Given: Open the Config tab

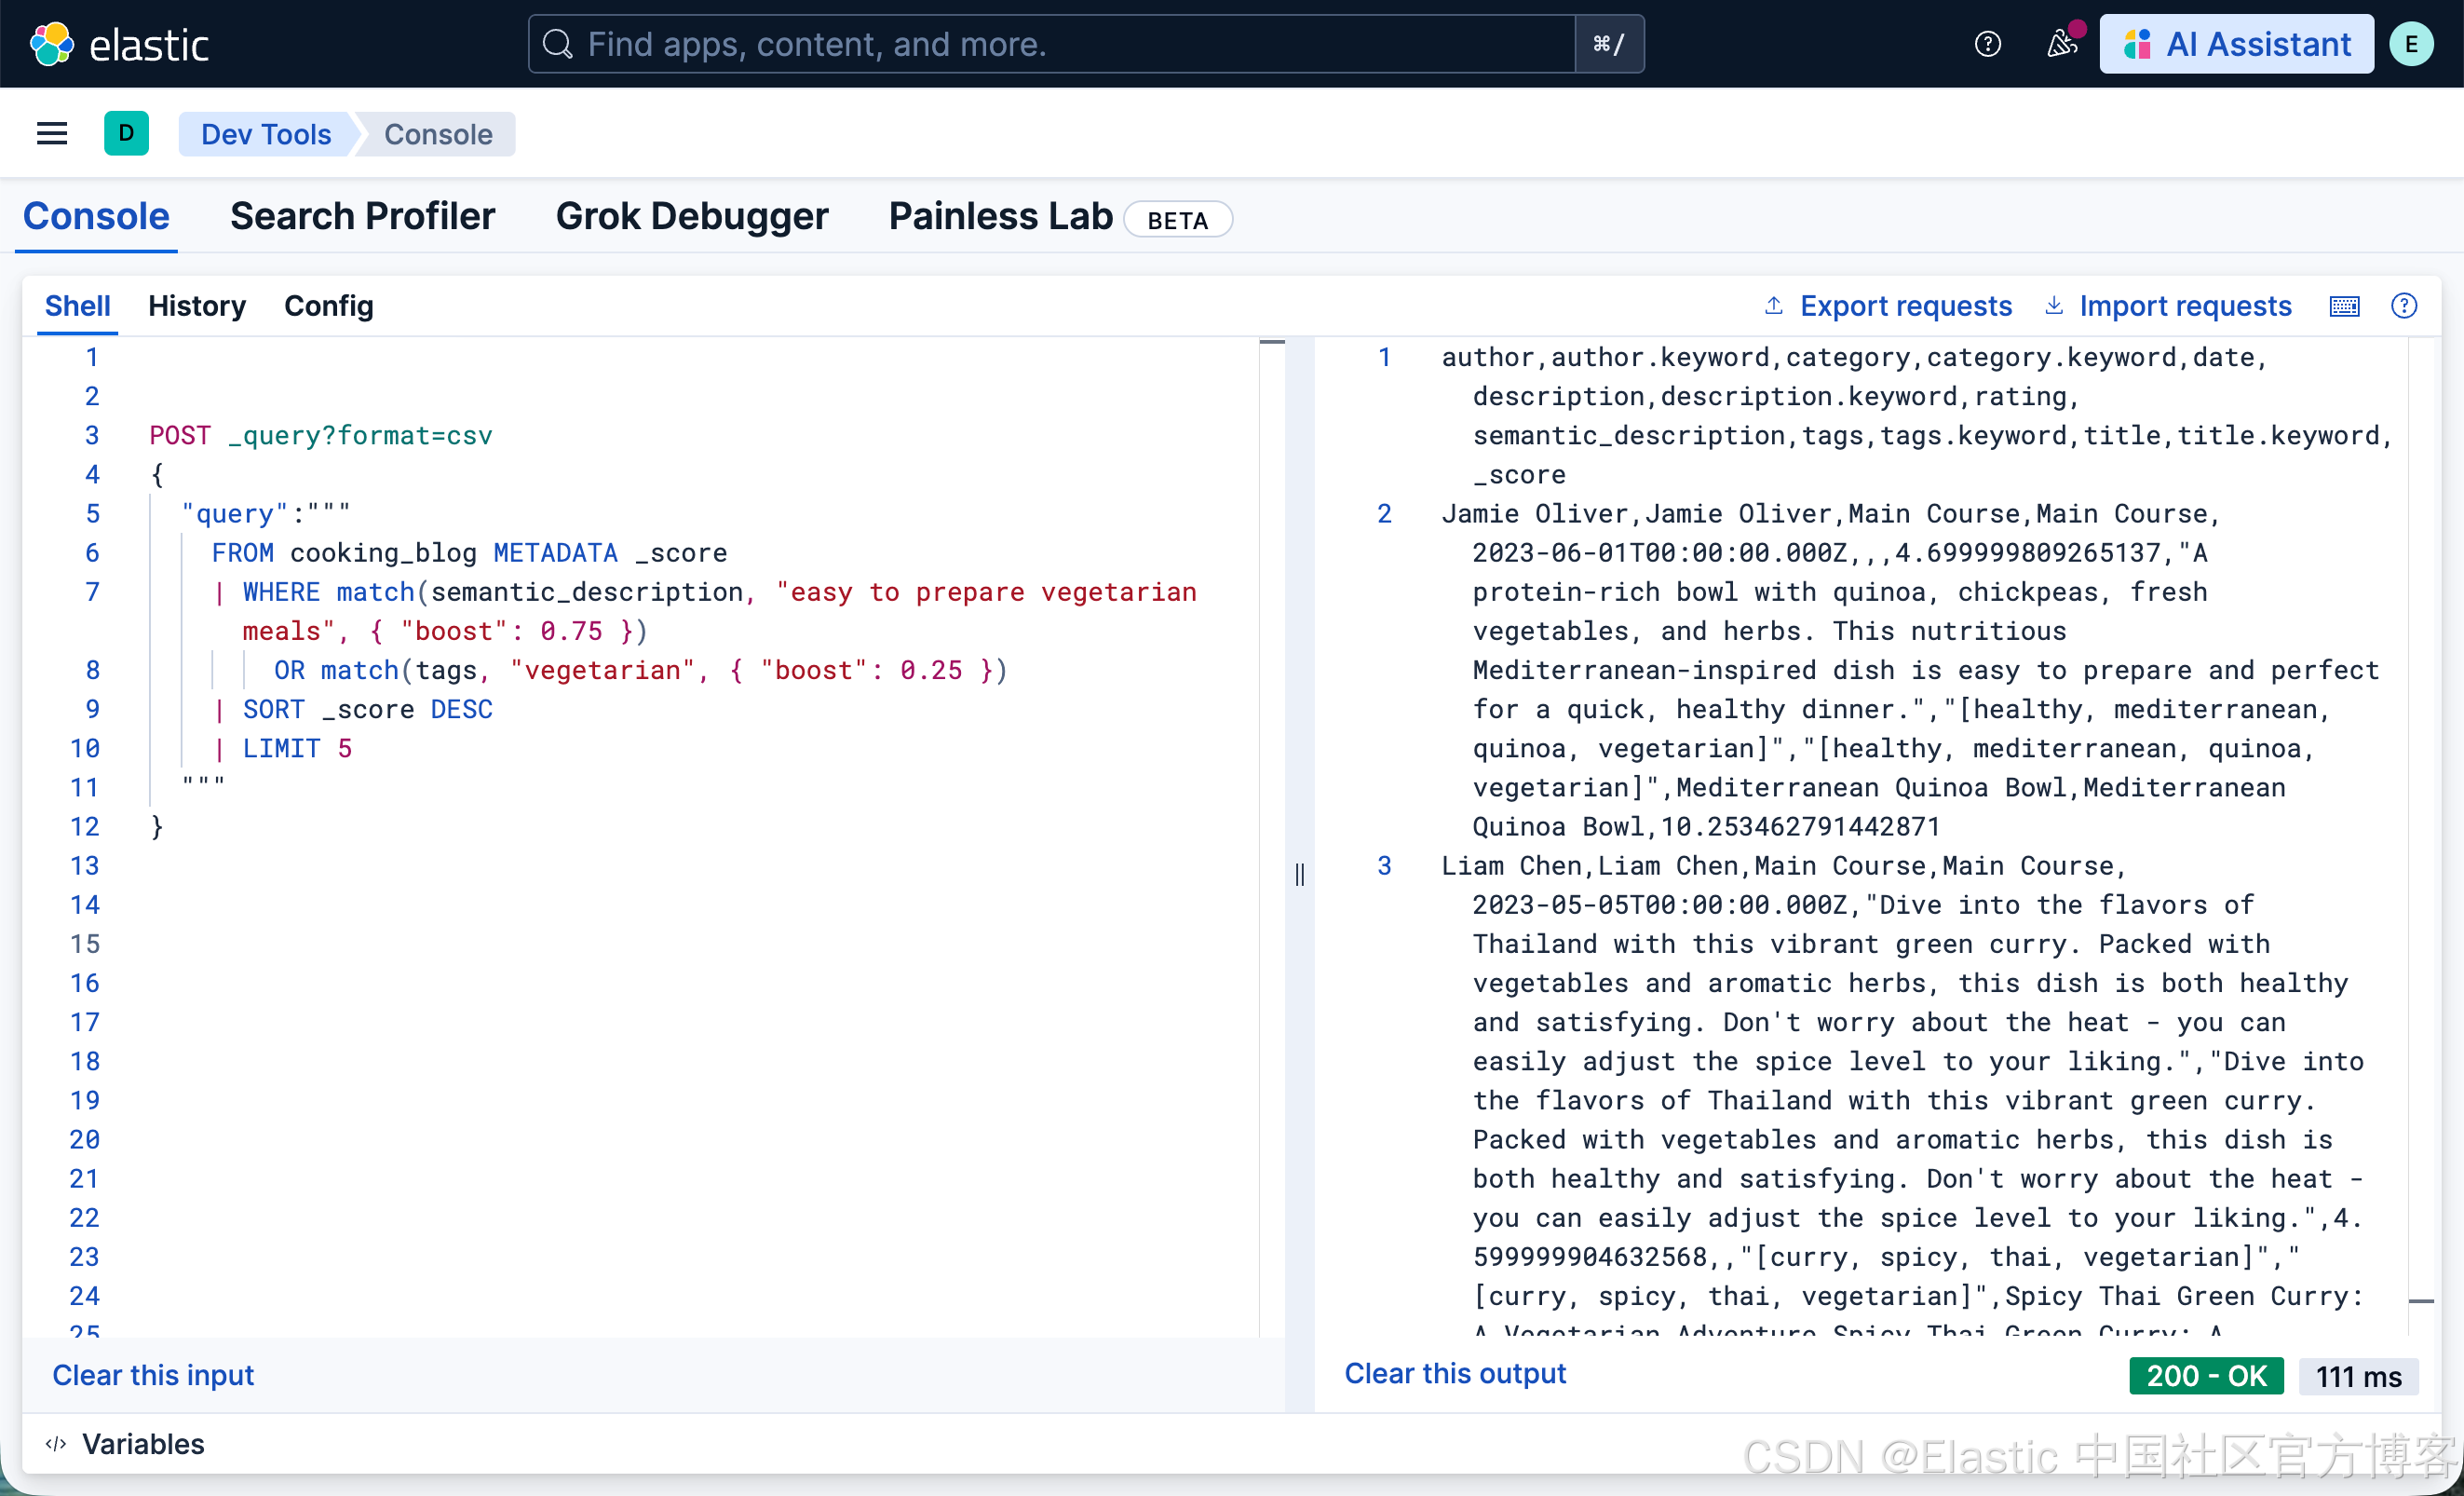Looking at the screenshot, I should (328, 306).
